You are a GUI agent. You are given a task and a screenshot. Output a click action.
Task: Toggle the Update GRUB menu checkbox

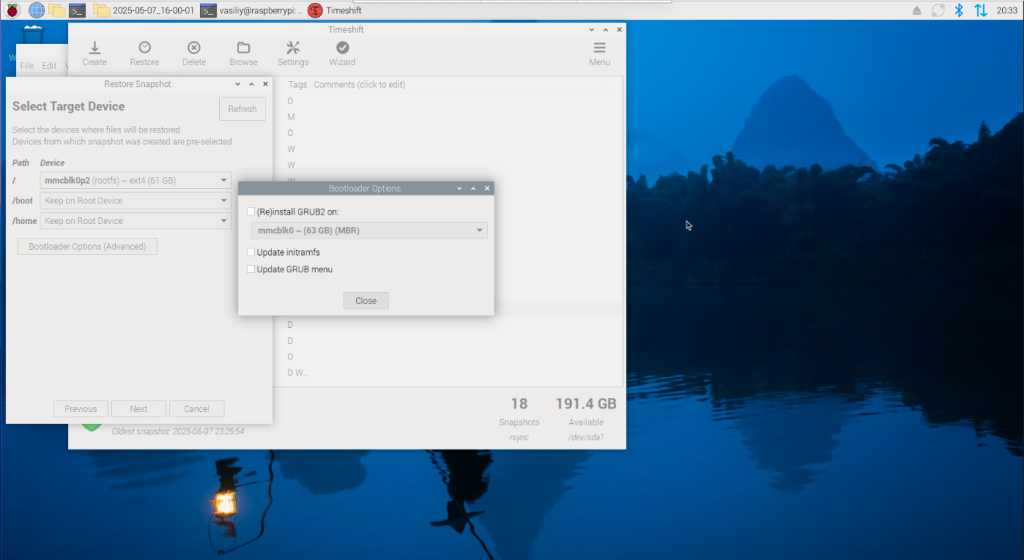[251, 269]
